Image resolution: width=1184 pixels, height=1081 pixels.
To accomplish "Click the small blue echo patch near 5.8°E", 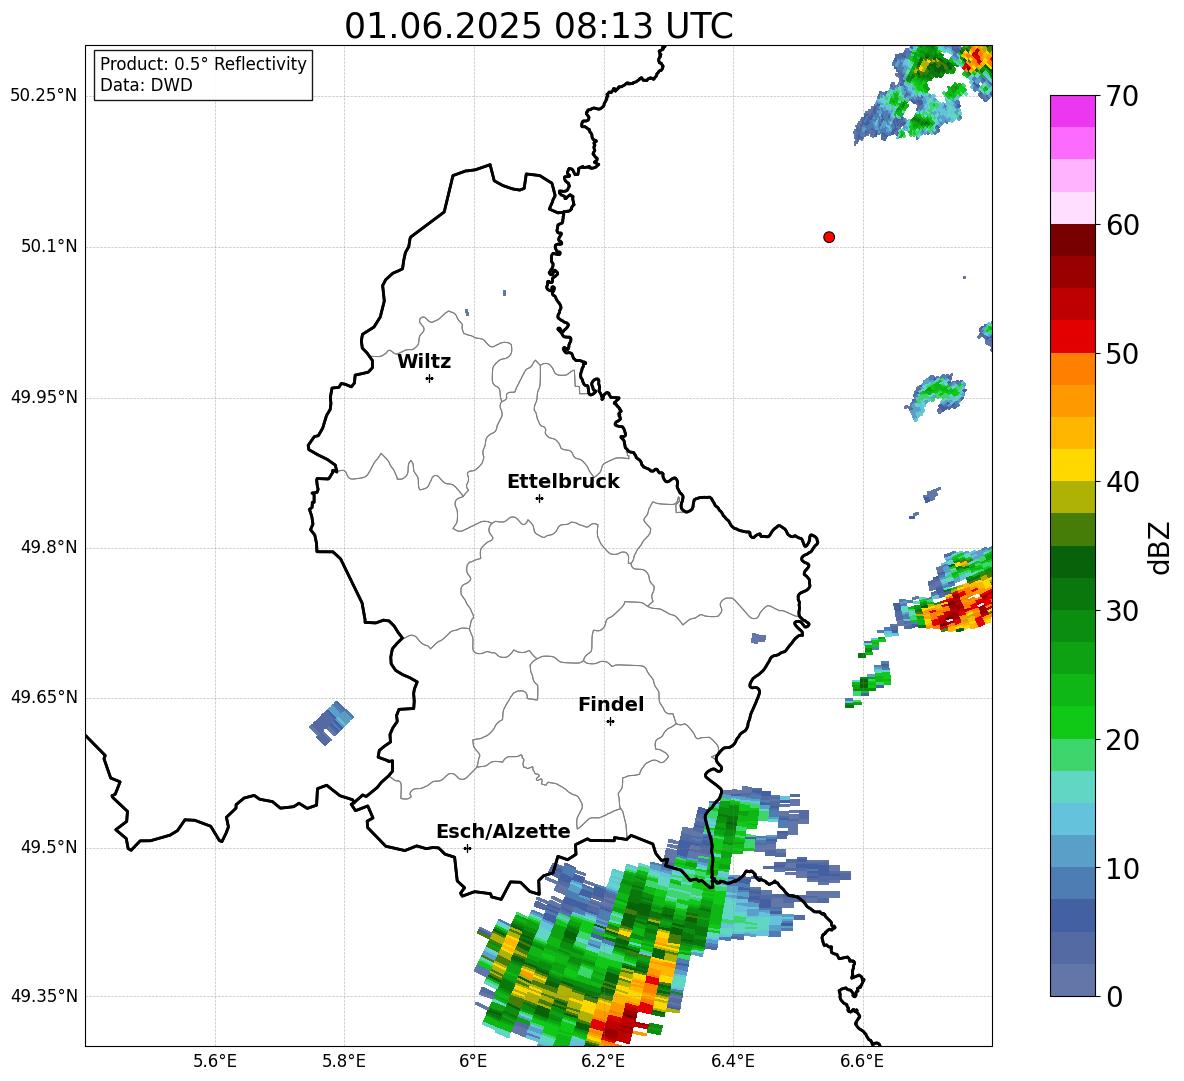I will [331, 723].
